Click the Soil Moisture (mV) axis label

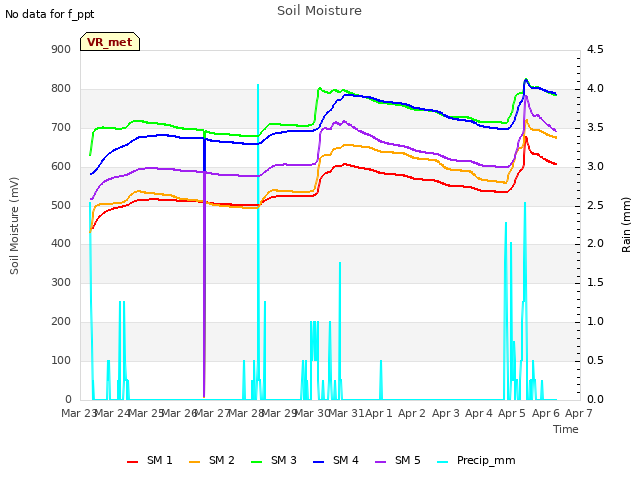[x=14, y=225]
